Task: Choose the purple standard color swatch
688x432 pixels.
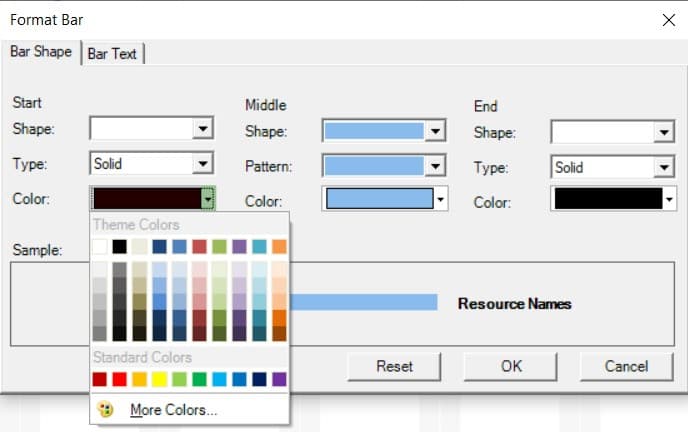Action: (279, 379)
